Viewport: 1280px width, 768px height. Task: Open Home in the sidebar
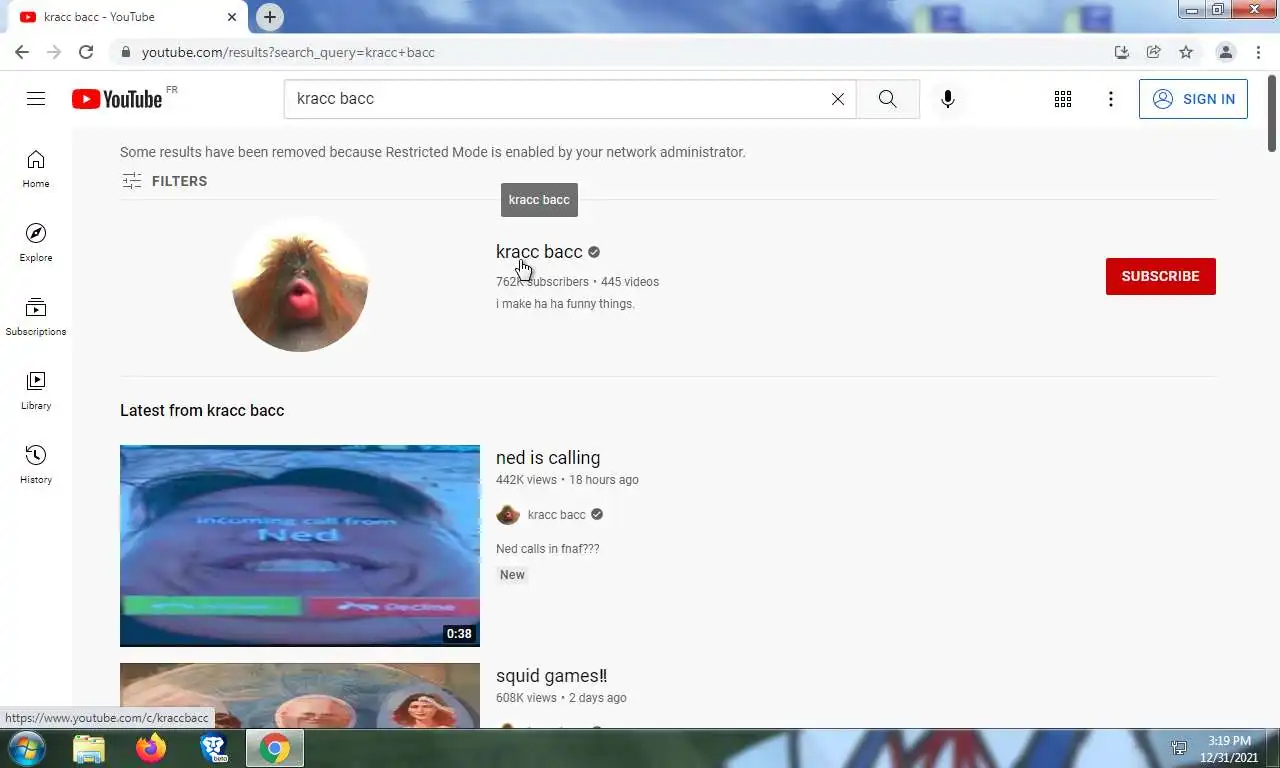coord(36,169)
